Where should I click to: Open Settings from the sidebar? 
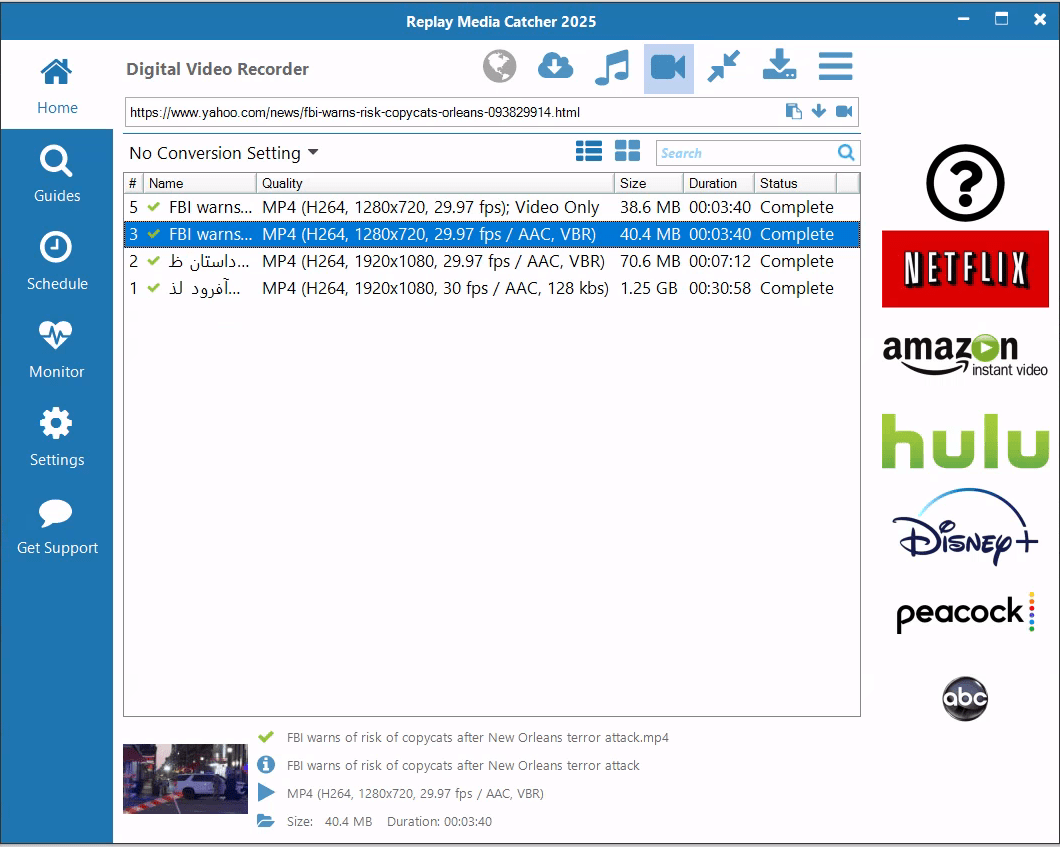(57, 437)
